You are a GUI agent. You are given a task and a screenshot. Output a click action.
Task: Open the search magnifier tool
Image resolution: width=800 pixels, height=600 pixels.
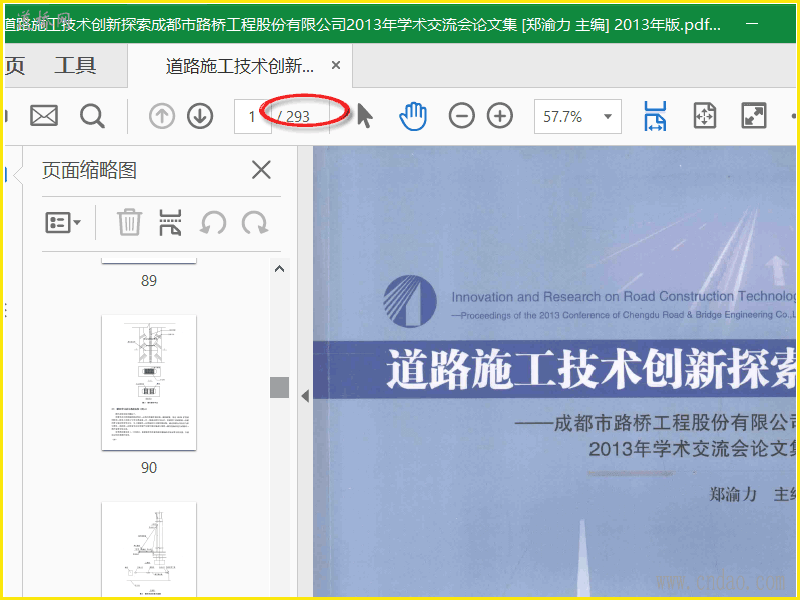(92, 116)
